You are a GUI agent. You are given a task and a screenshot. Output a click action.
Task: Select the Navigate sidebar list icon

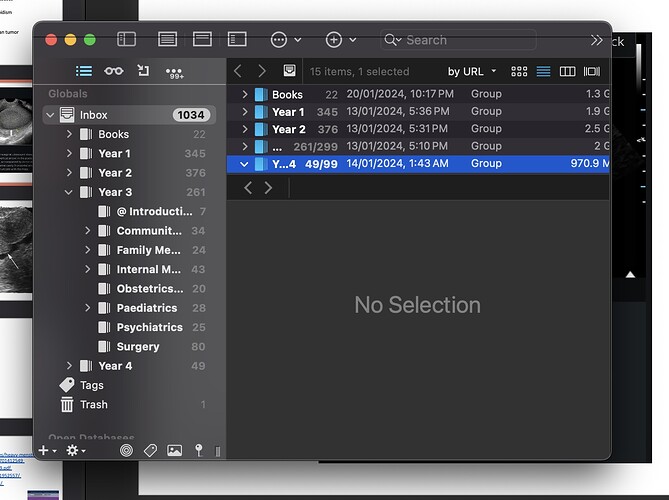[x=85, y=71]
